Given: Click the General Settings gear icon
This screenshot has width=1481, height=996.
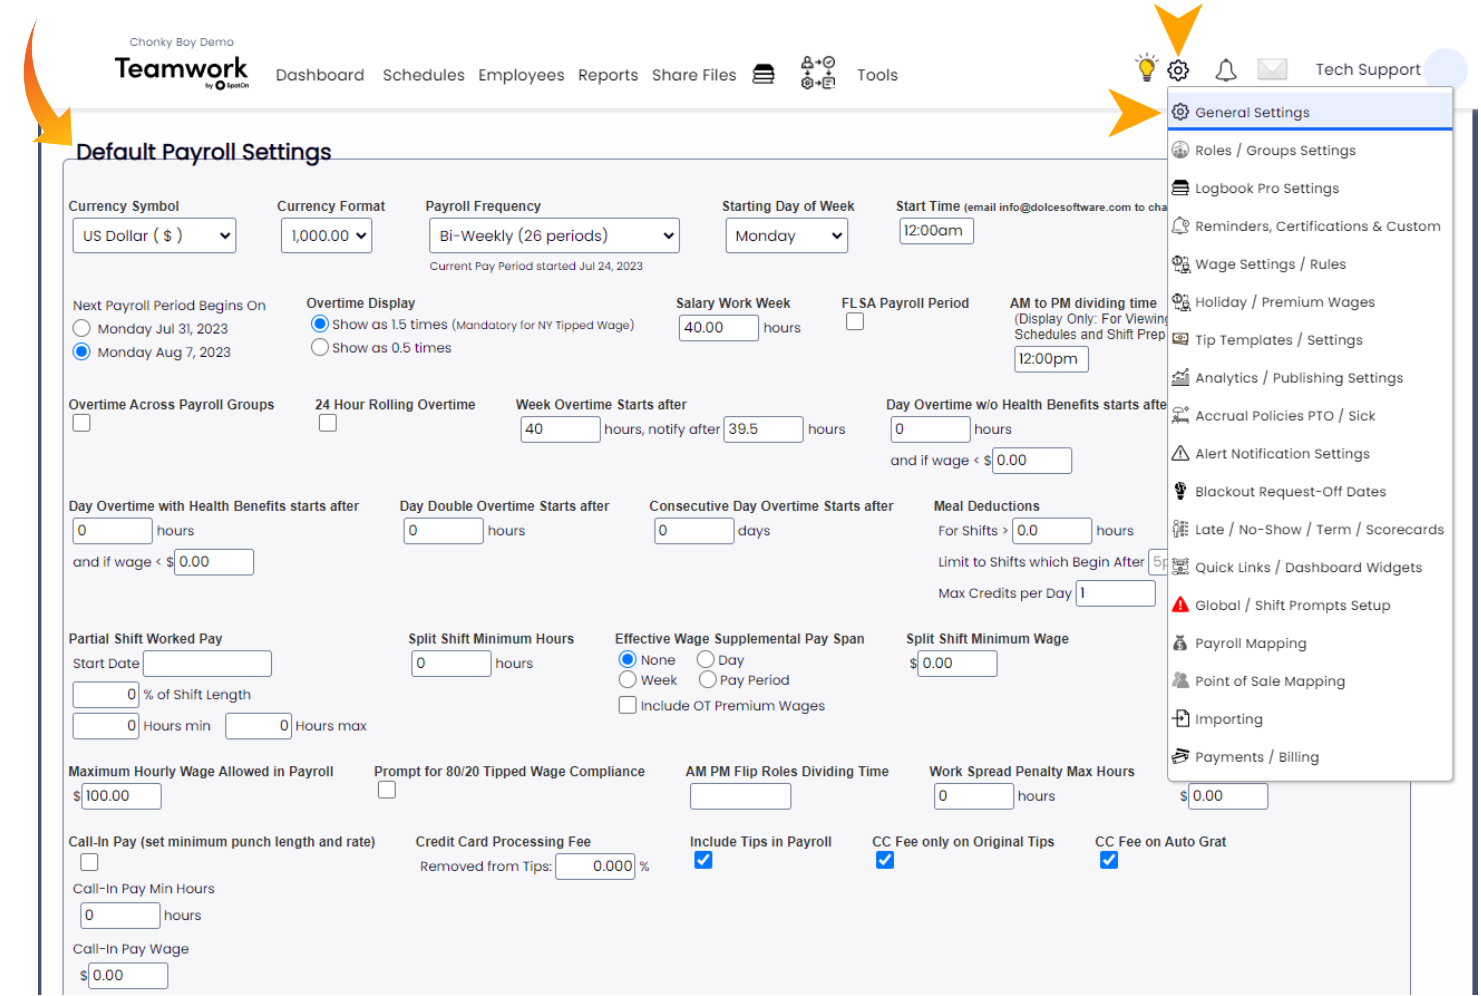Looking at the screenshot, I should 1180,112.
